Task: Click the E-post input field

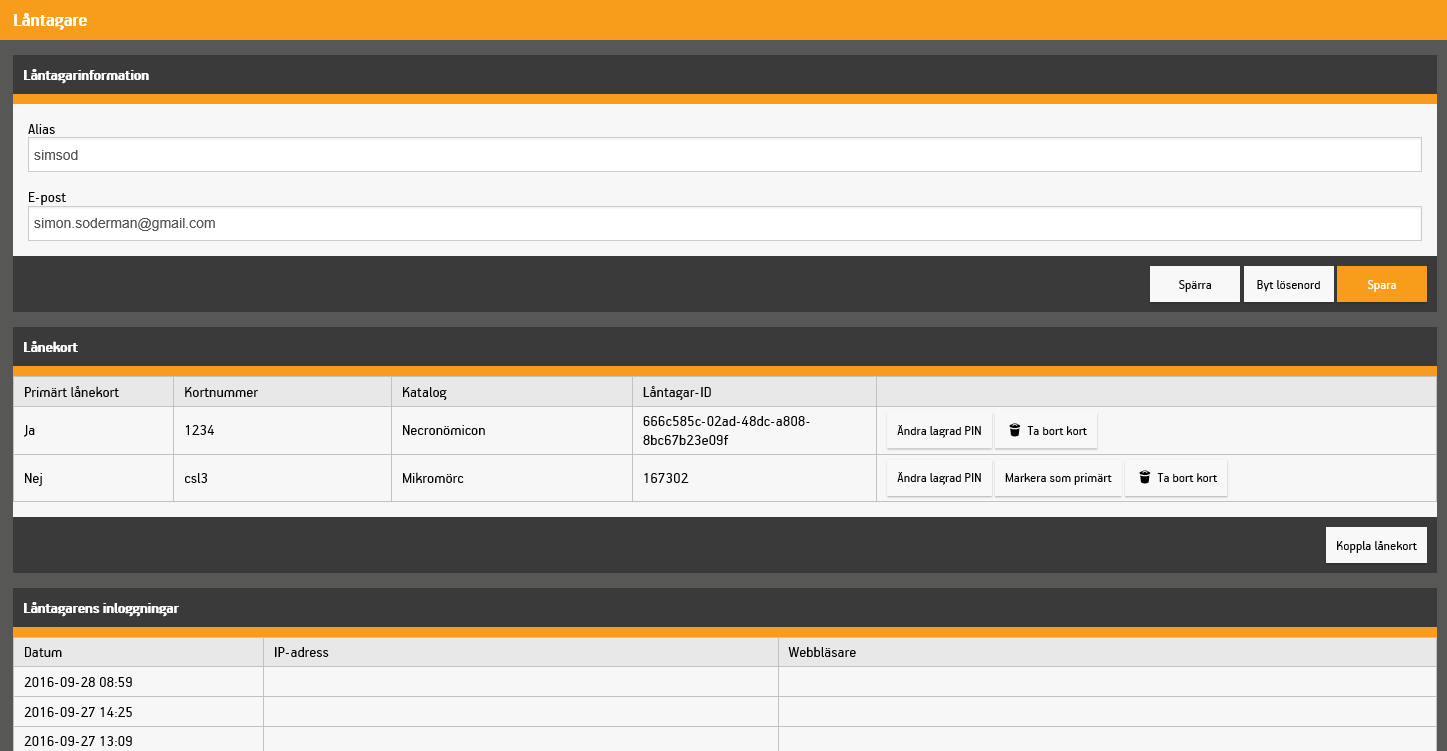Action: tap(725, 224)
